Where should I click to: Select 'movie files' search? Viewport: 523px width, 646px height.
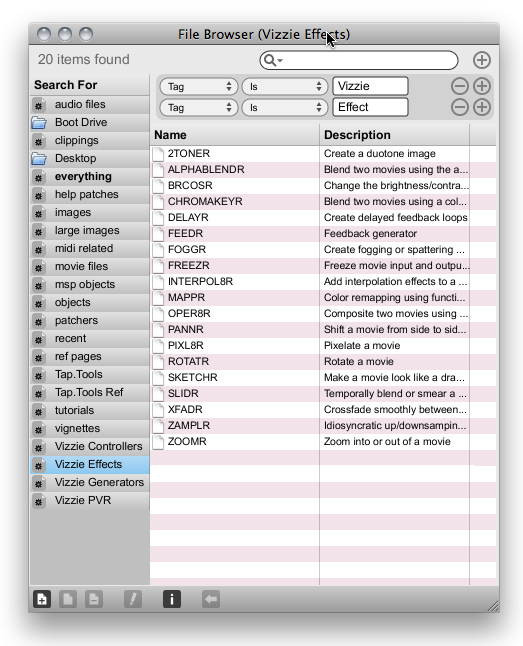click(x=90, y=267)
